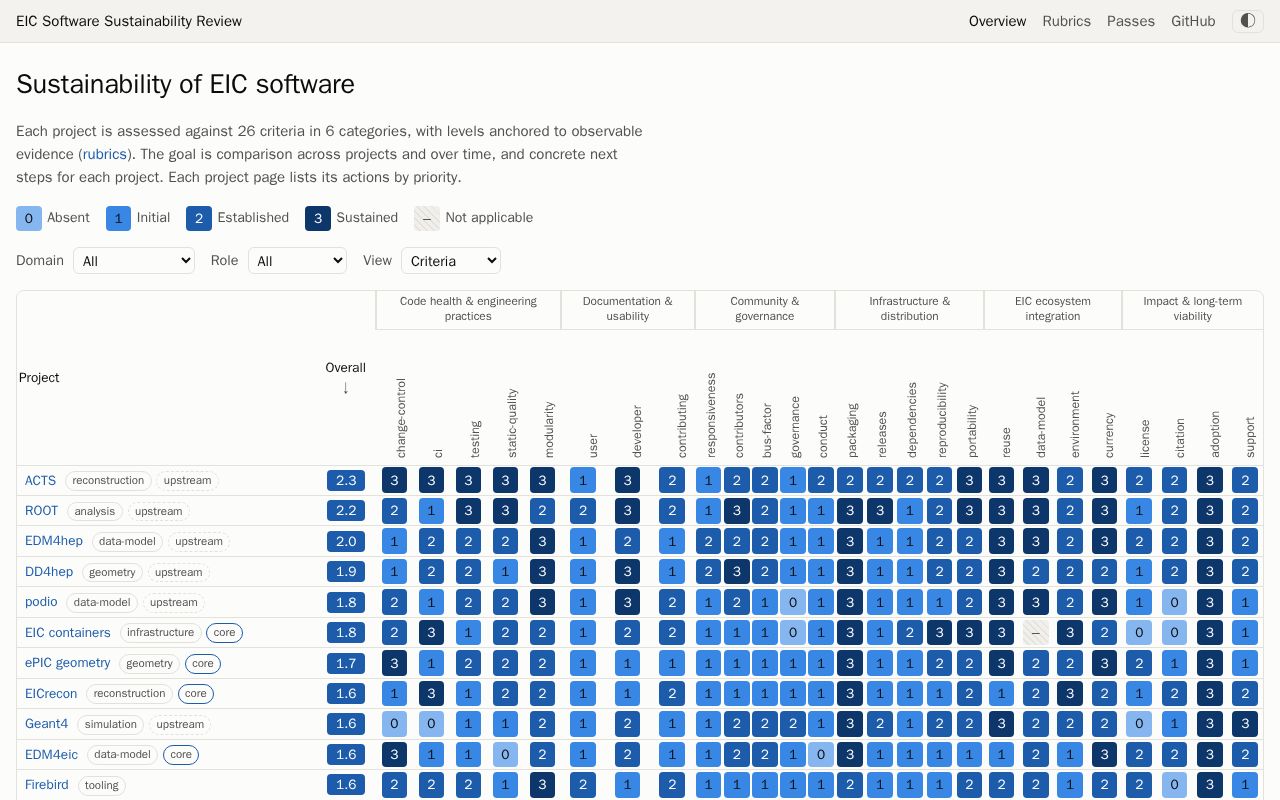Click the tooling tag next to Firebird
The width and height of the screenshot is (1280, 800).
(101, 786)
